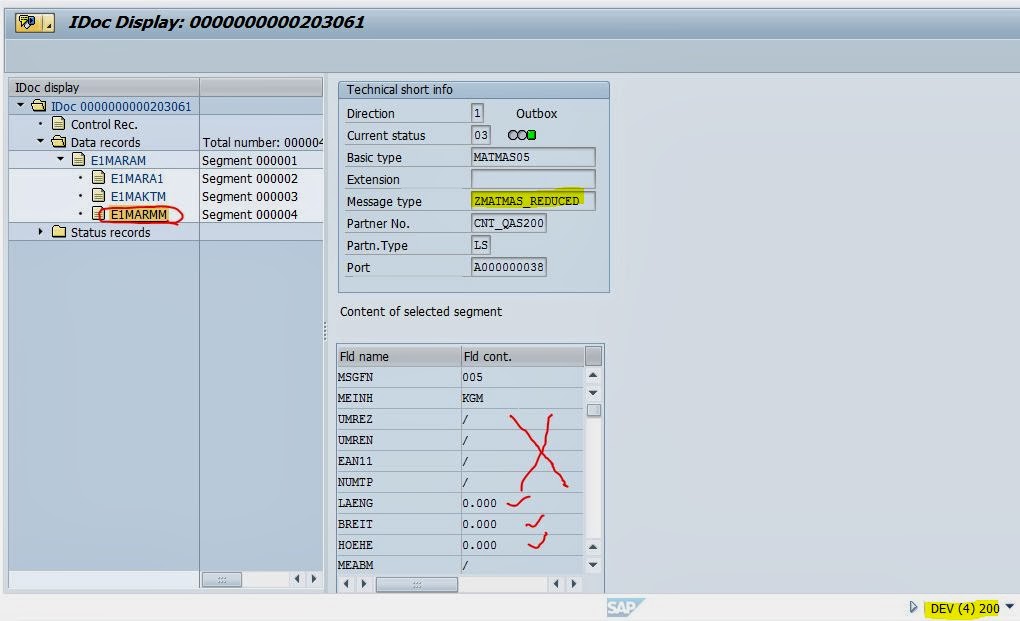The image size is (1020, 621).
Task: Click the tree panel scroll right arrow
Action: [x=314, y=578]
